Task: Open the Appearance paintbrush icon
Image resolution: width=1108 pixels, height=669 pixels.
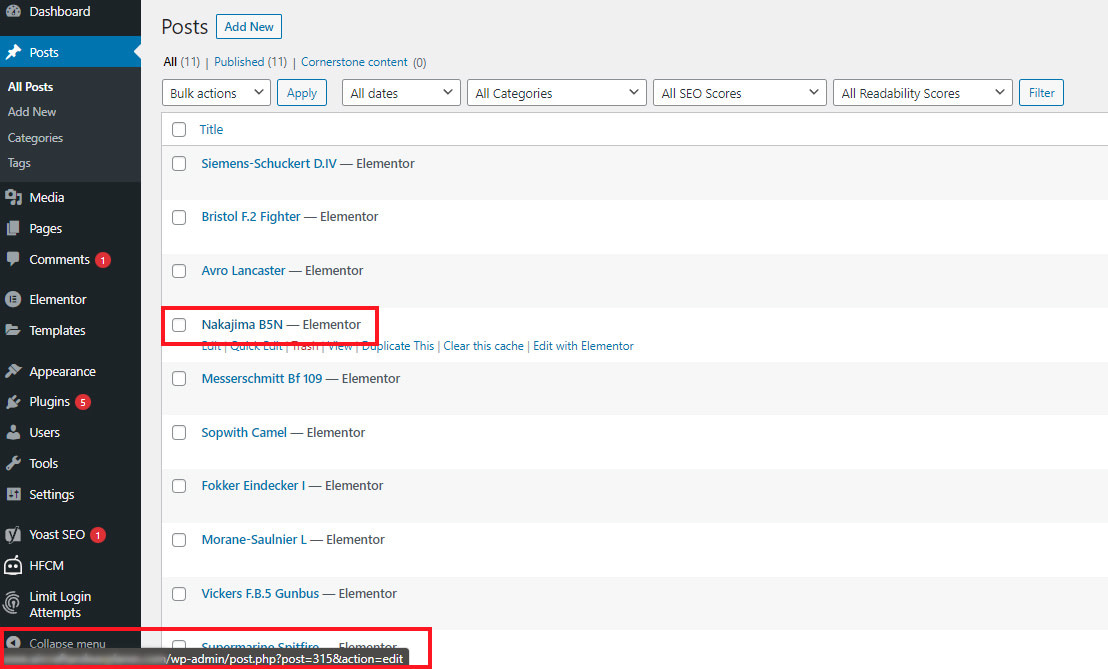Action: pyautogui.click(x=14, y=370)
